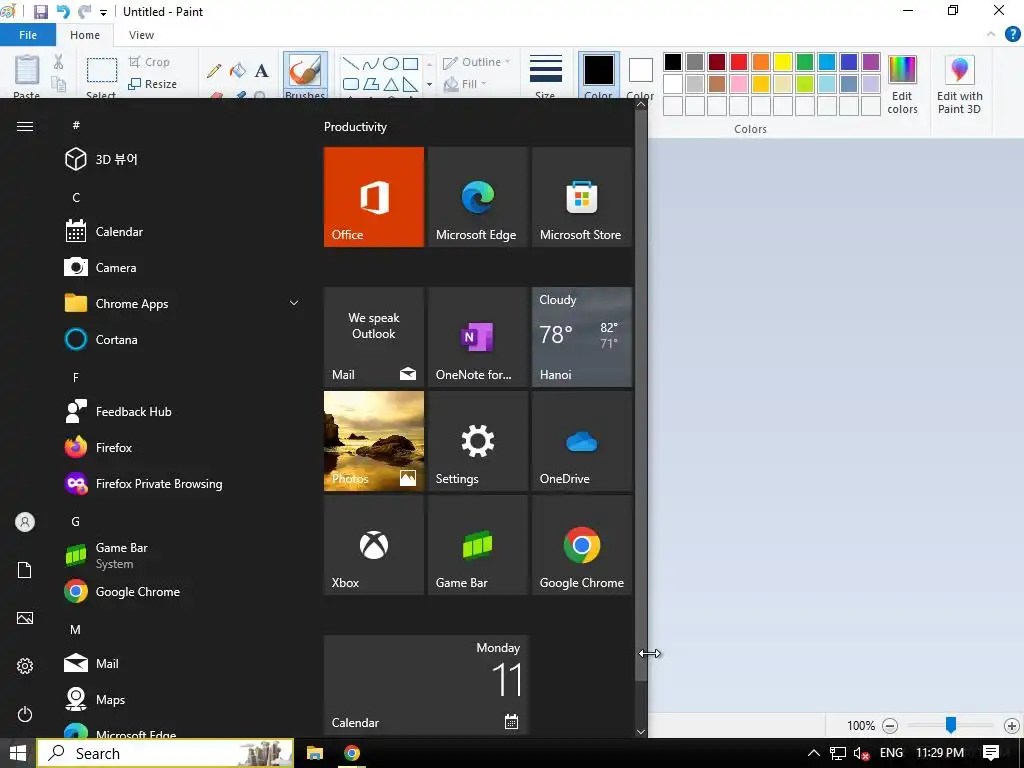Open the Outline dropdown in Paint
This screenshot has width=1024, height=768.
[477, 62]
